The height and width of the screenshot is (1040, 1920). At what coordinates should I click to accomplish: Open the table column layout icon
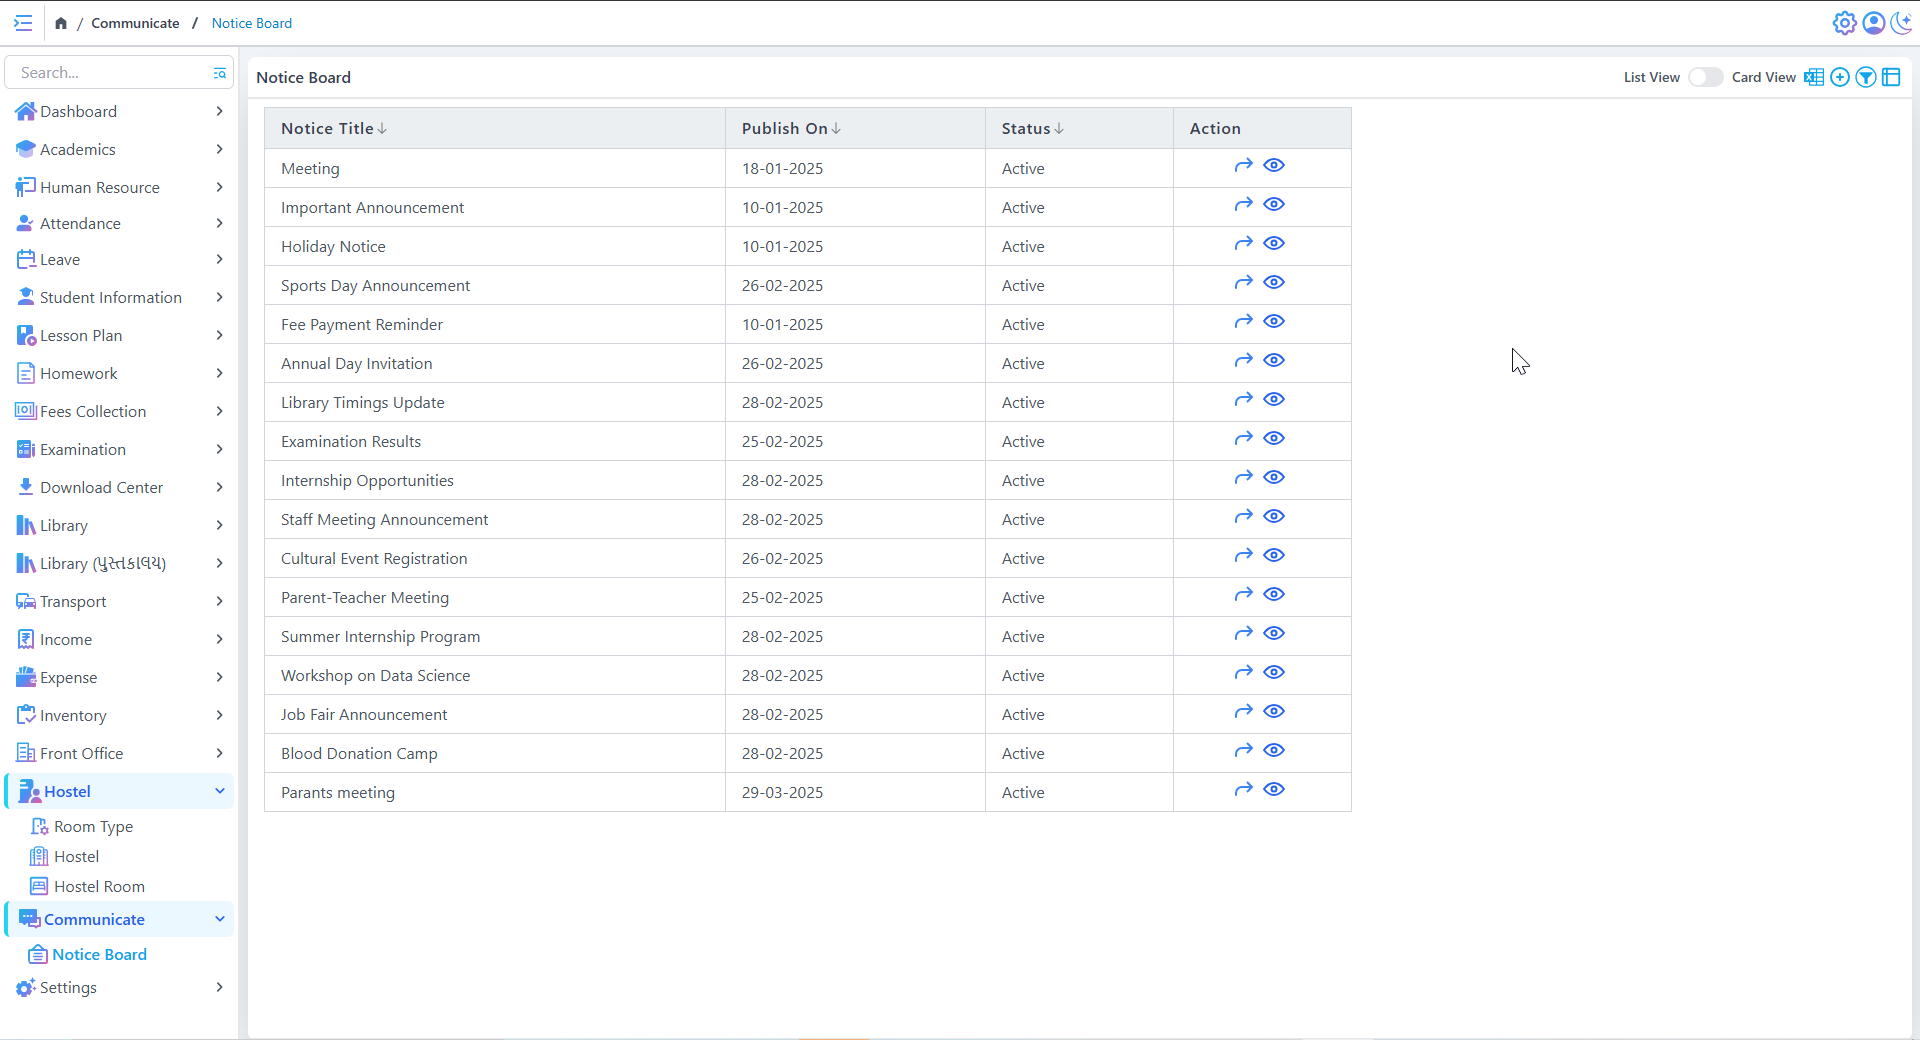(x=1891, y=78)
